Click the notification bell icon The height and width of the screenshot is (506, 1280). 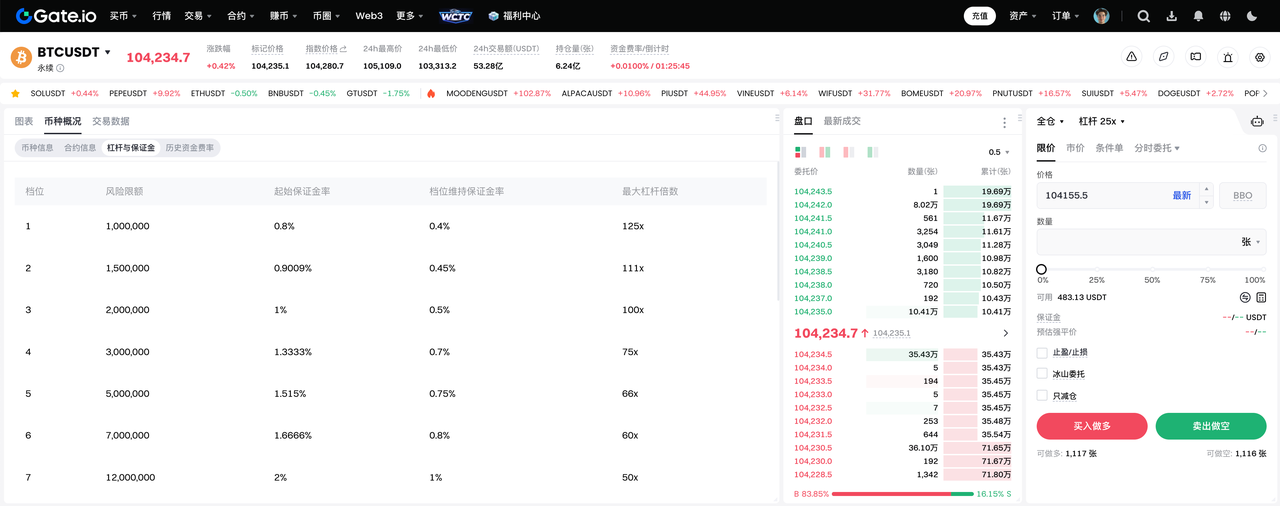click(1198, 16)
